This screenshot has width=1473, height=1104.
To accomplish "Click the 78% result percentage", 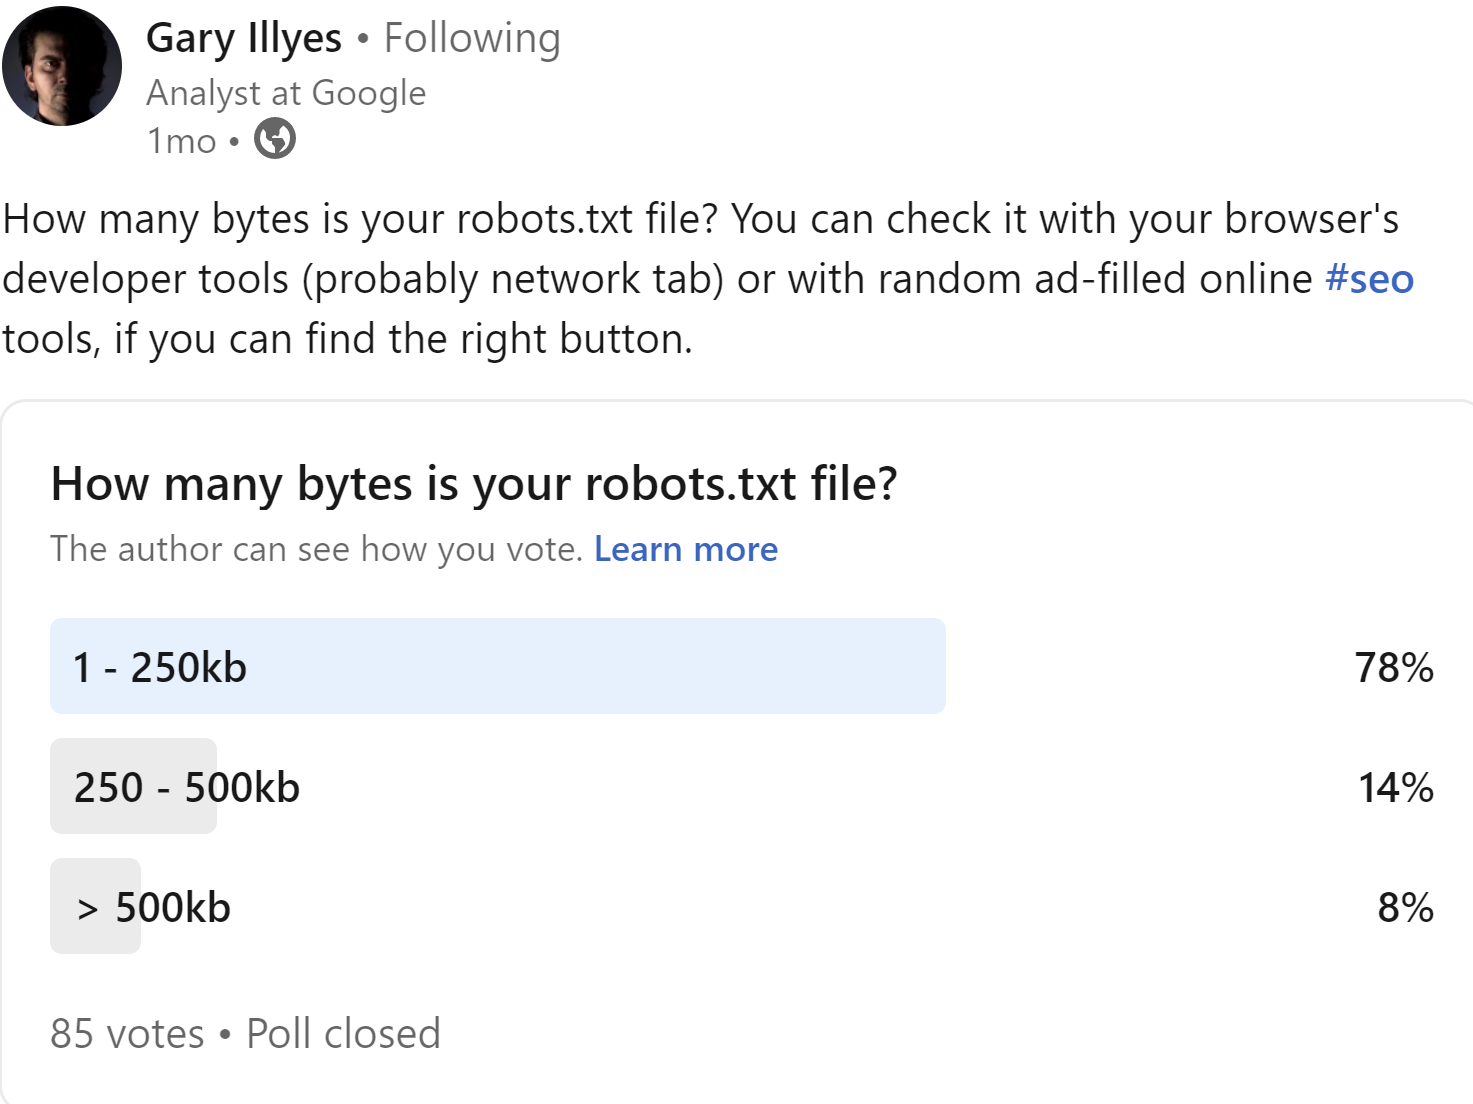I will (x=1393, y=669).
